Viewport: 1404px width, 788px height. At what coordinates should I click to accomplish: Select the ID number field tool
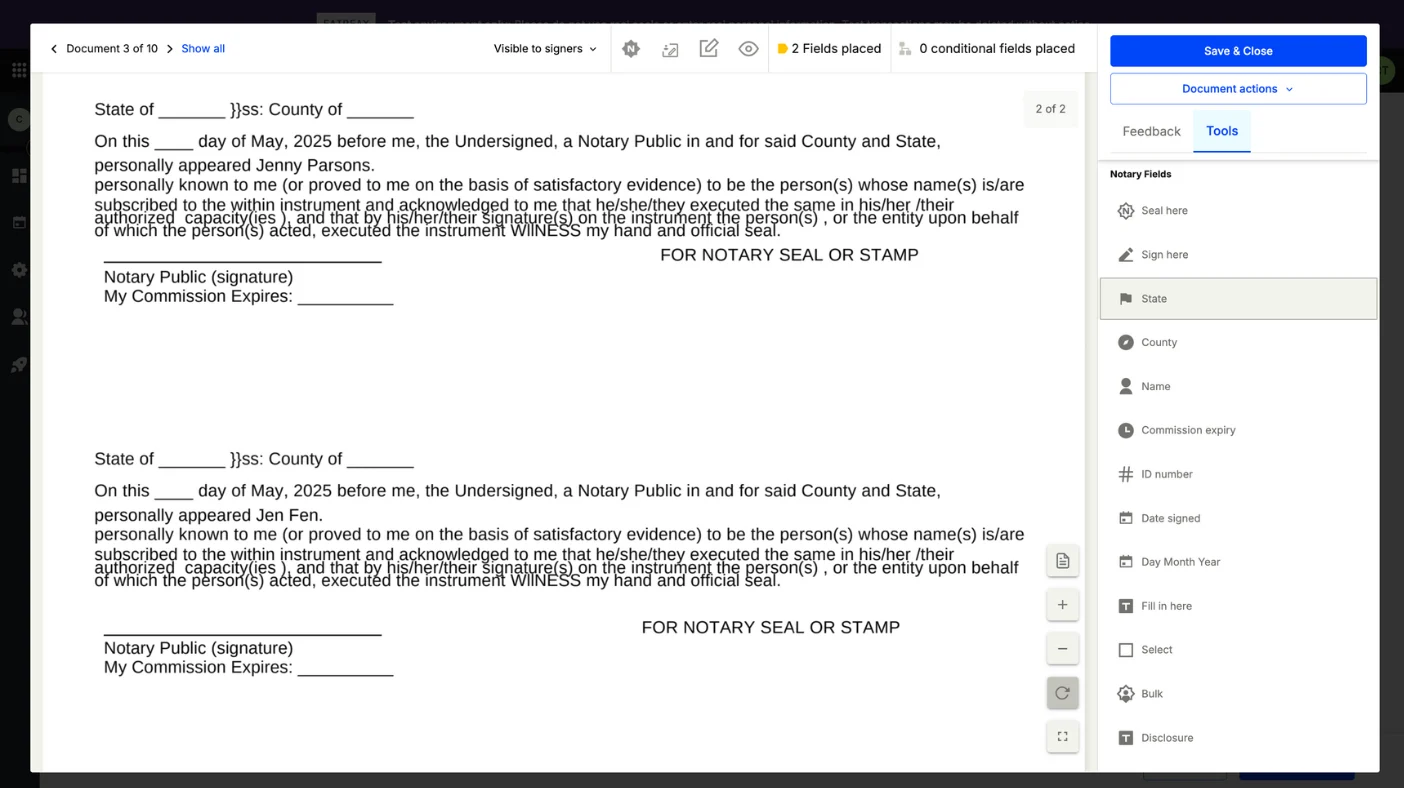point(1238,474)
